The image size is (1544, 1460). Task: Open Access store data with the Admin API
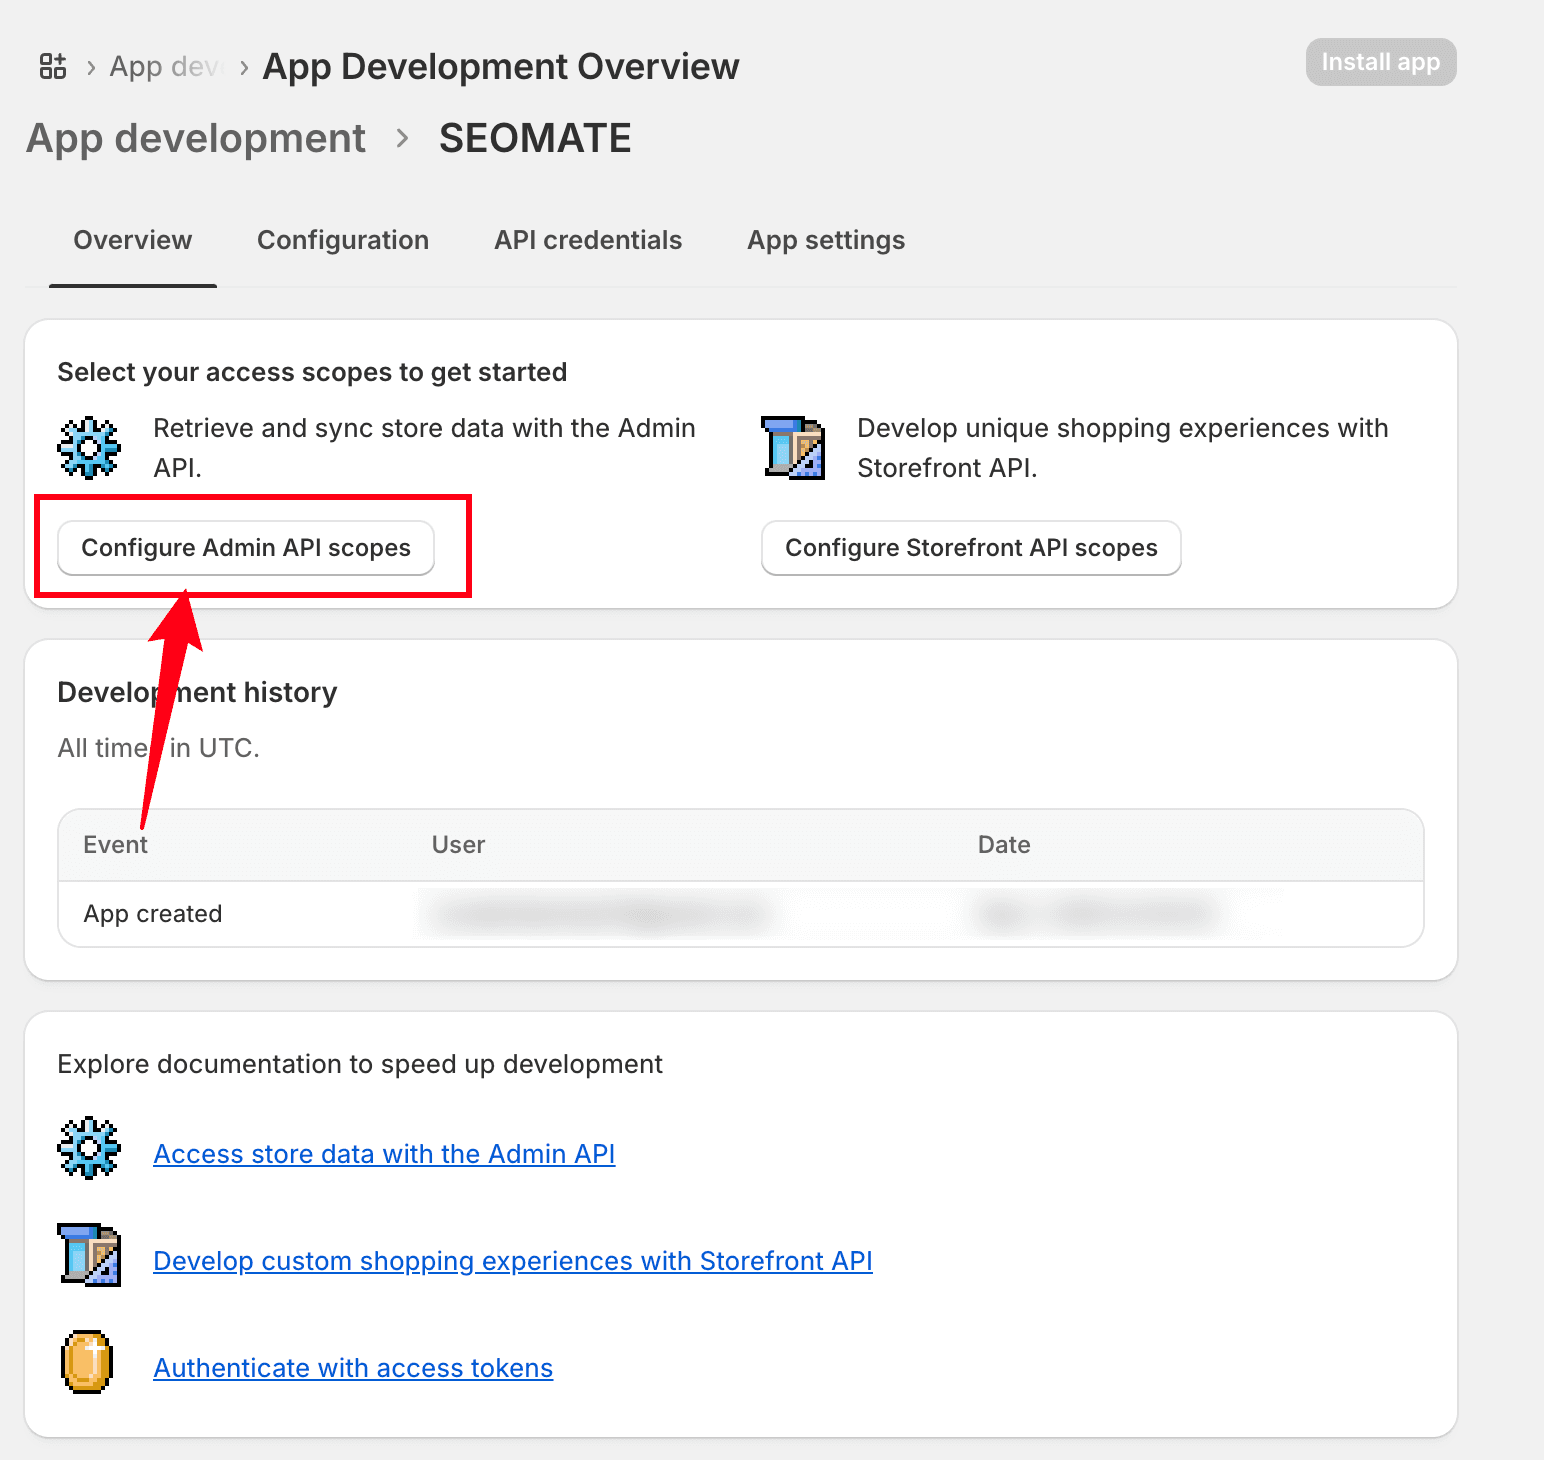[x=383, y=1153]
